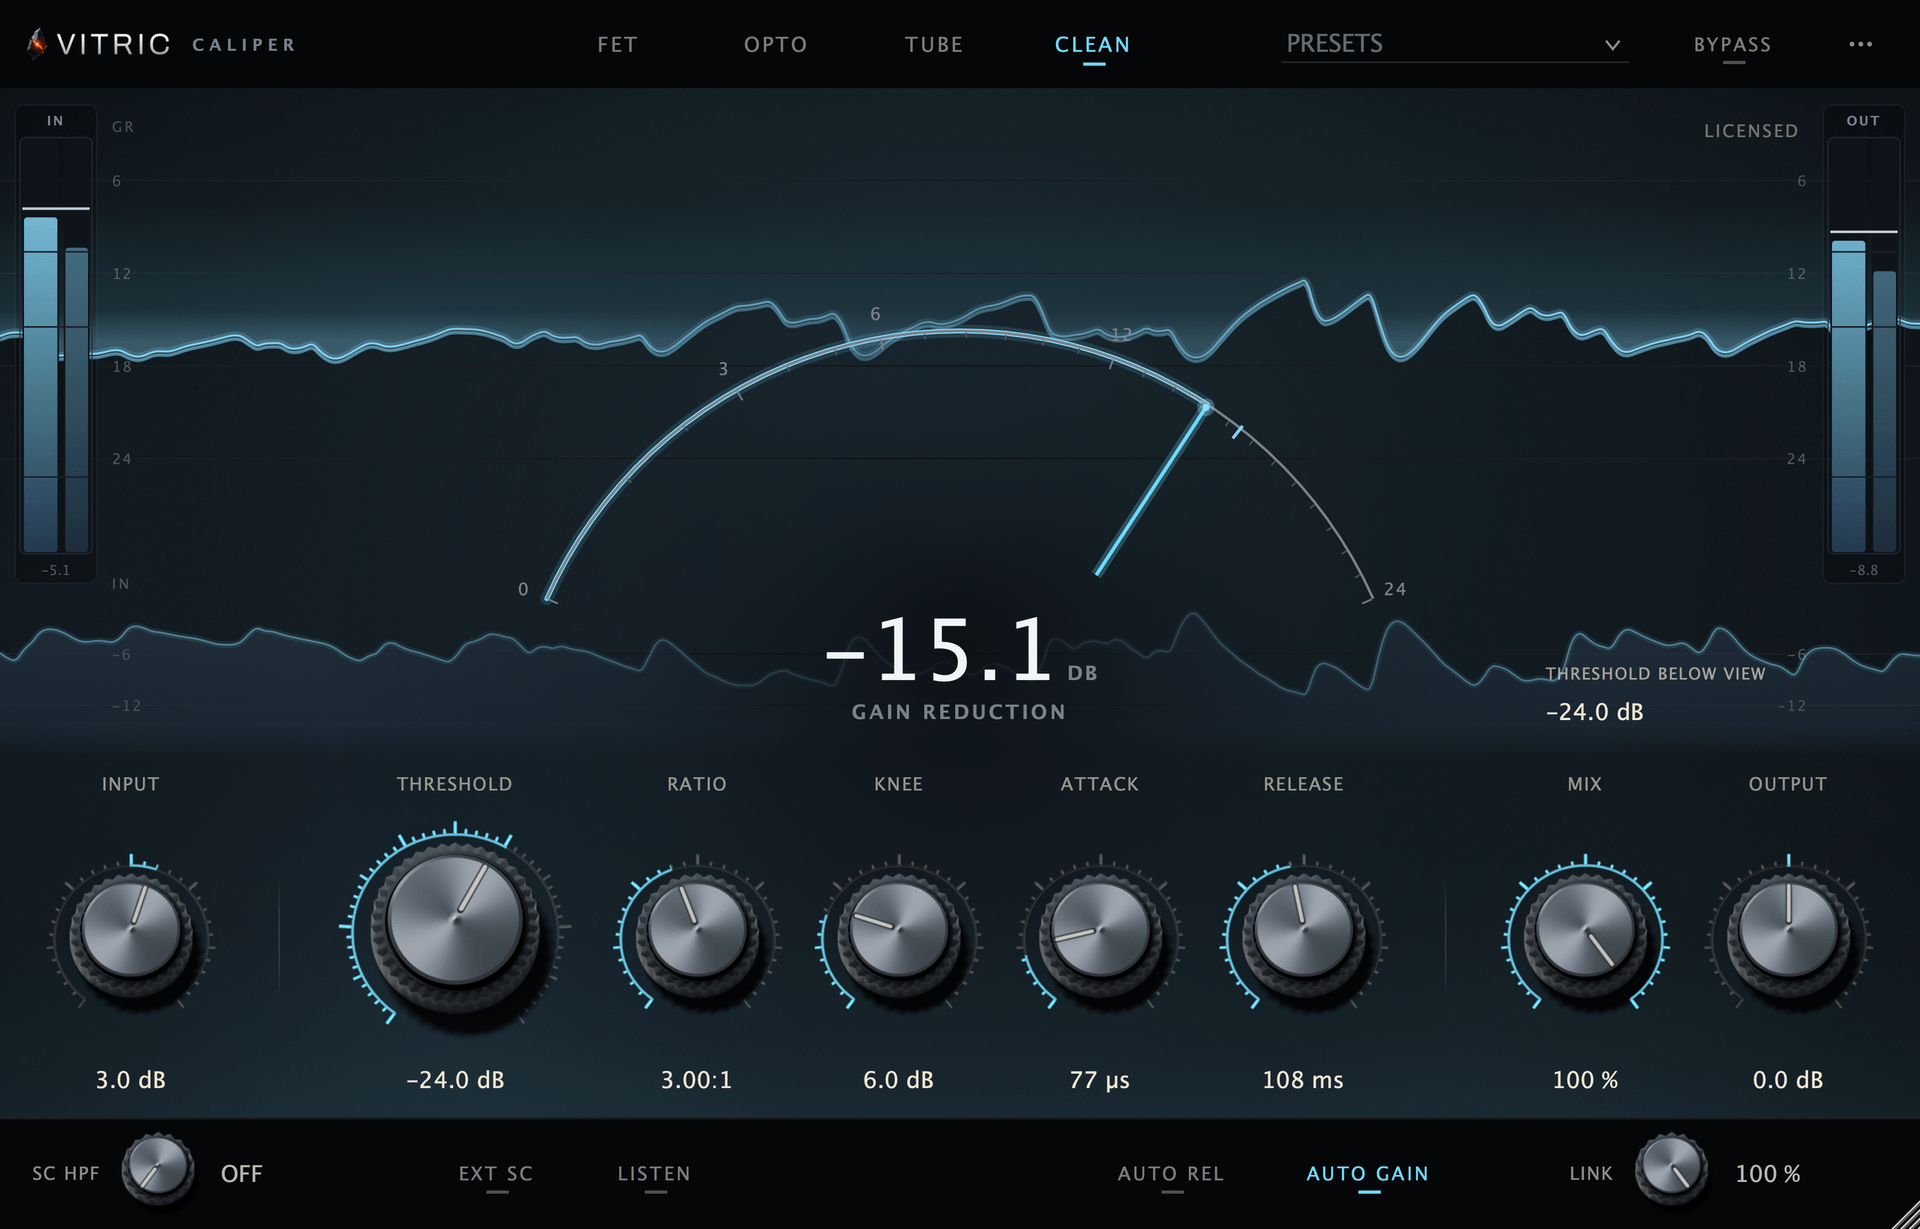Click the Input gain knob
The width and height of the screenshot is (1920, 1229).
(x=131, y=931)
